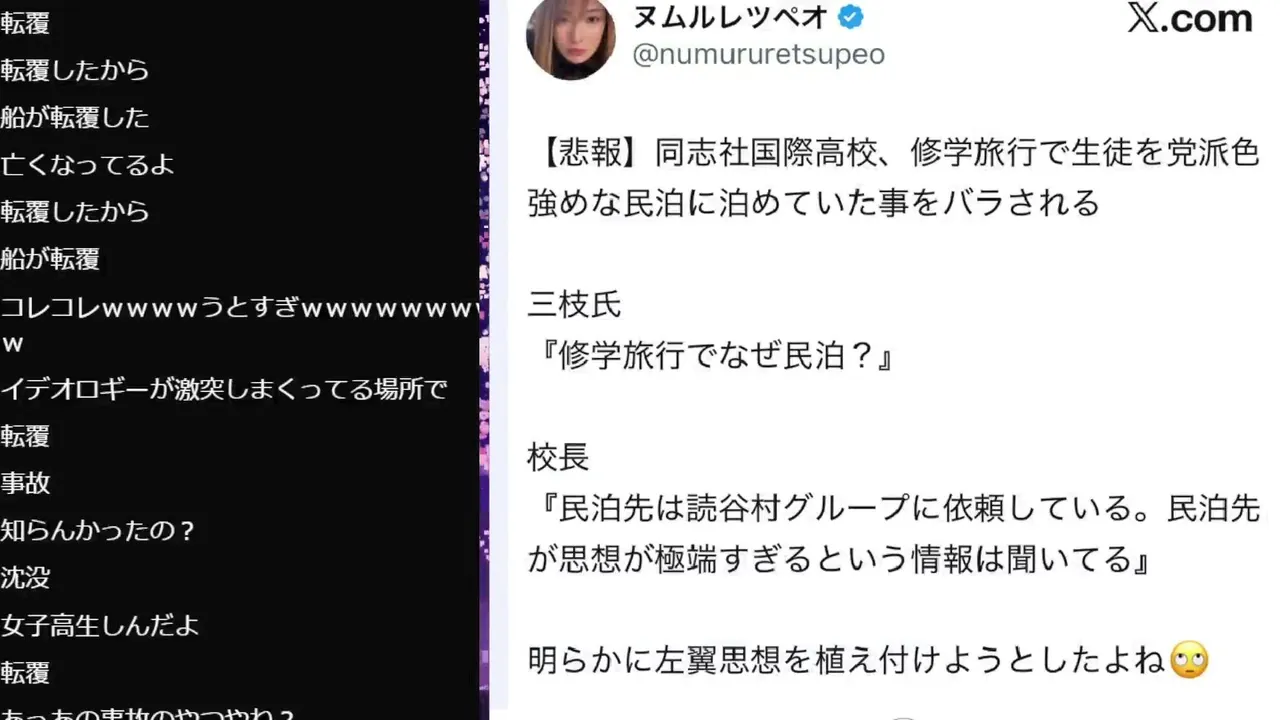Select chat comment 知らんかったの？

coord(99,531)
